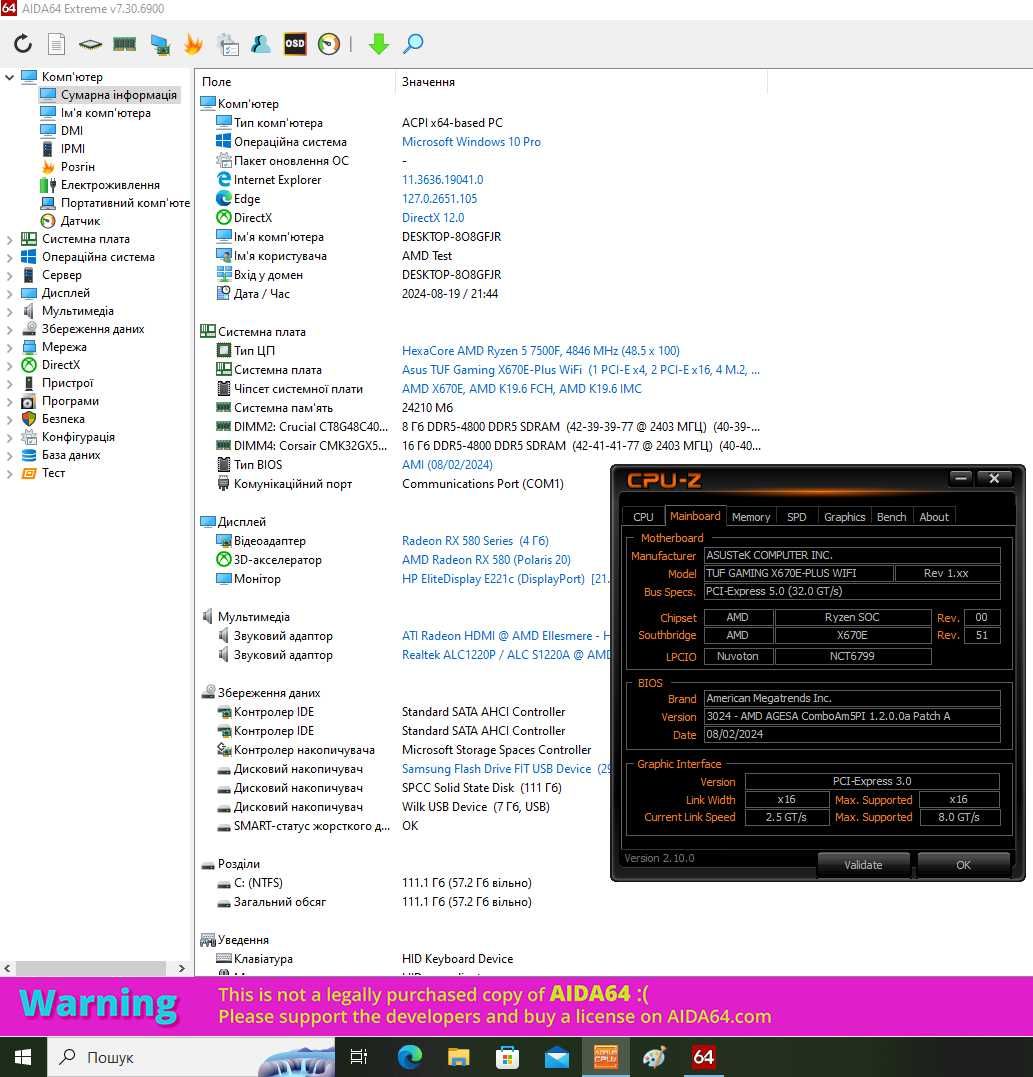
Task: Click the motherboard chip toolbar icon
Action: tap(90, 45)
